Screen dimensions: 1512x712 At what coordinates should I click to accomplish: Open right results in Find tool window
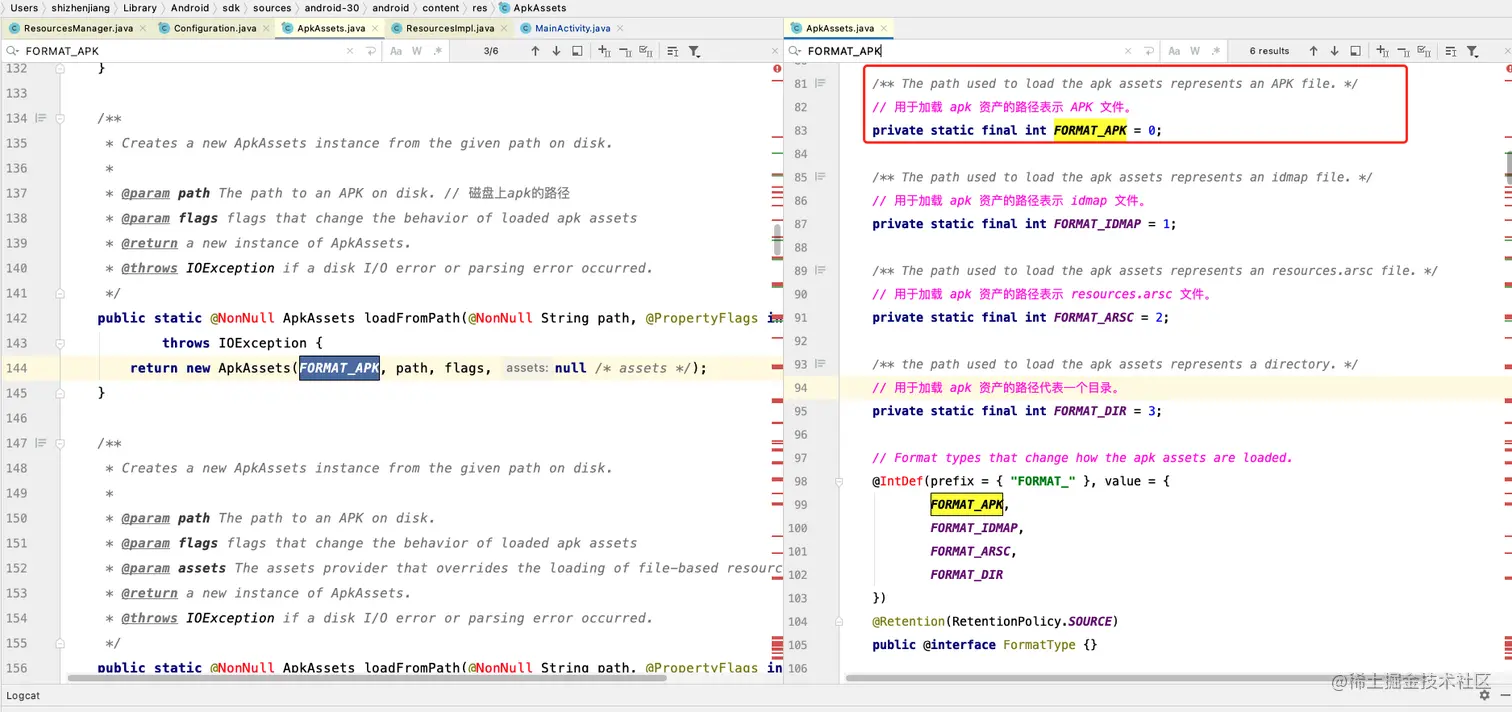[x=1450, y=51]
